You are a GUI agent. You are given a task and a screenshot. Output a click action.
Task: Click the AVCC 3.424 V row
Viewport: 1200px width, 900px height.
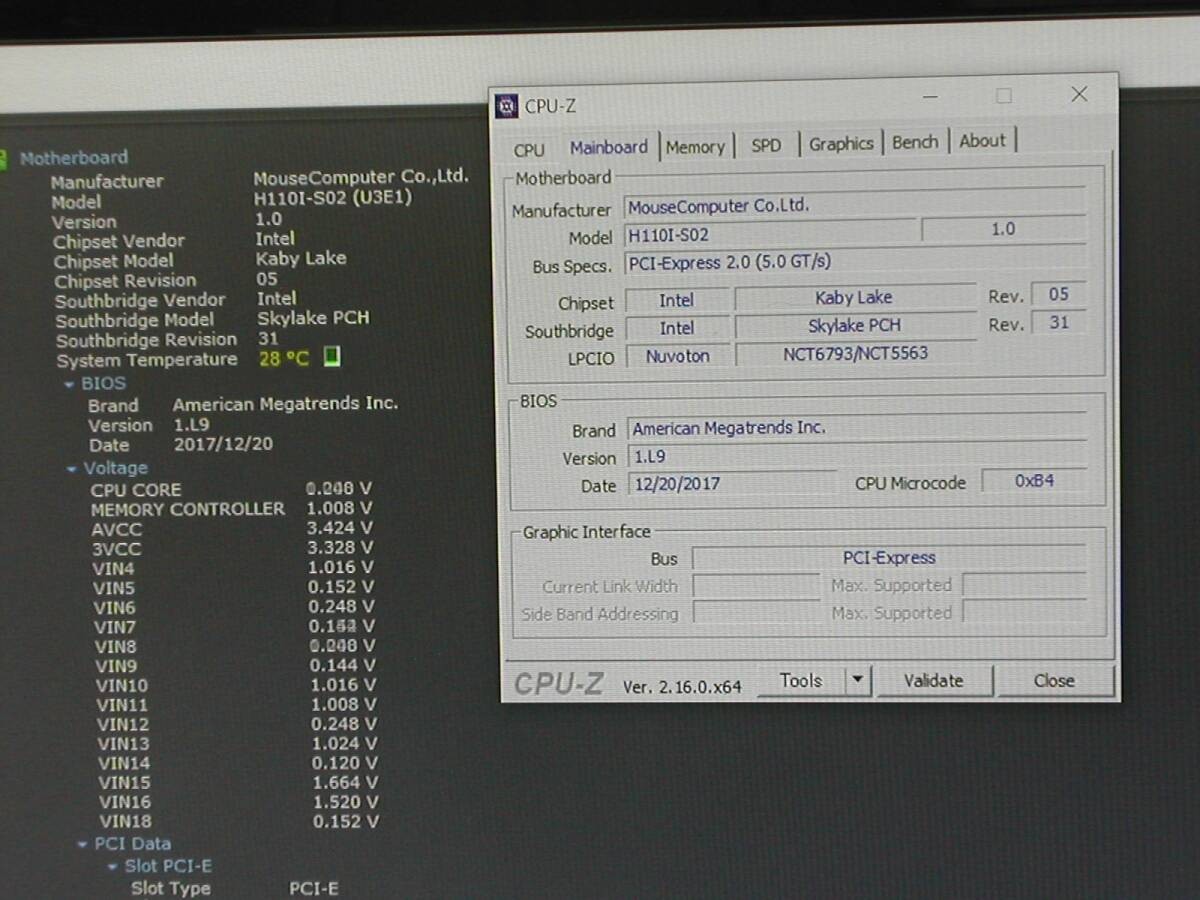tap(232, 528)
